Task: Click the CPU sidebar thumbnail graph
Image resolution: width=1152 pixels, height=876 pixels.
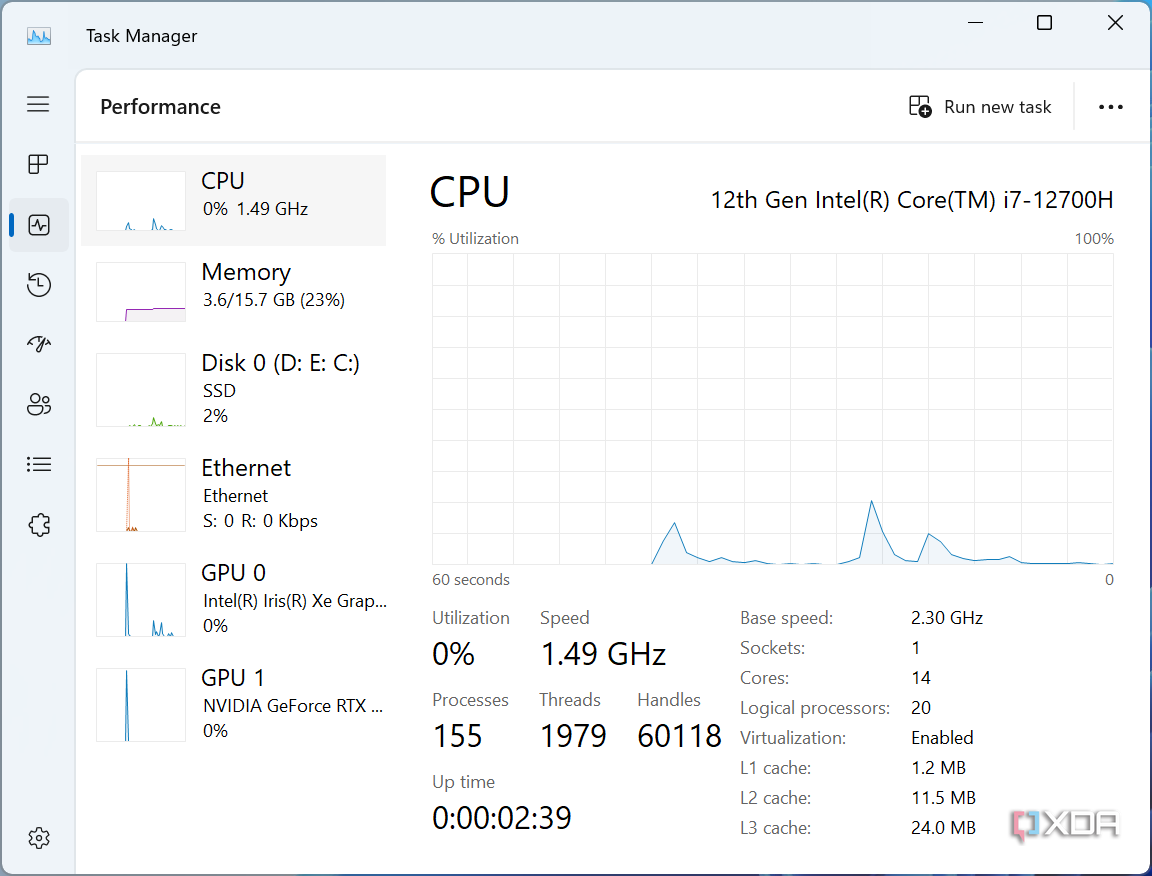Action: pyautogui.click(x=140, y=200)
